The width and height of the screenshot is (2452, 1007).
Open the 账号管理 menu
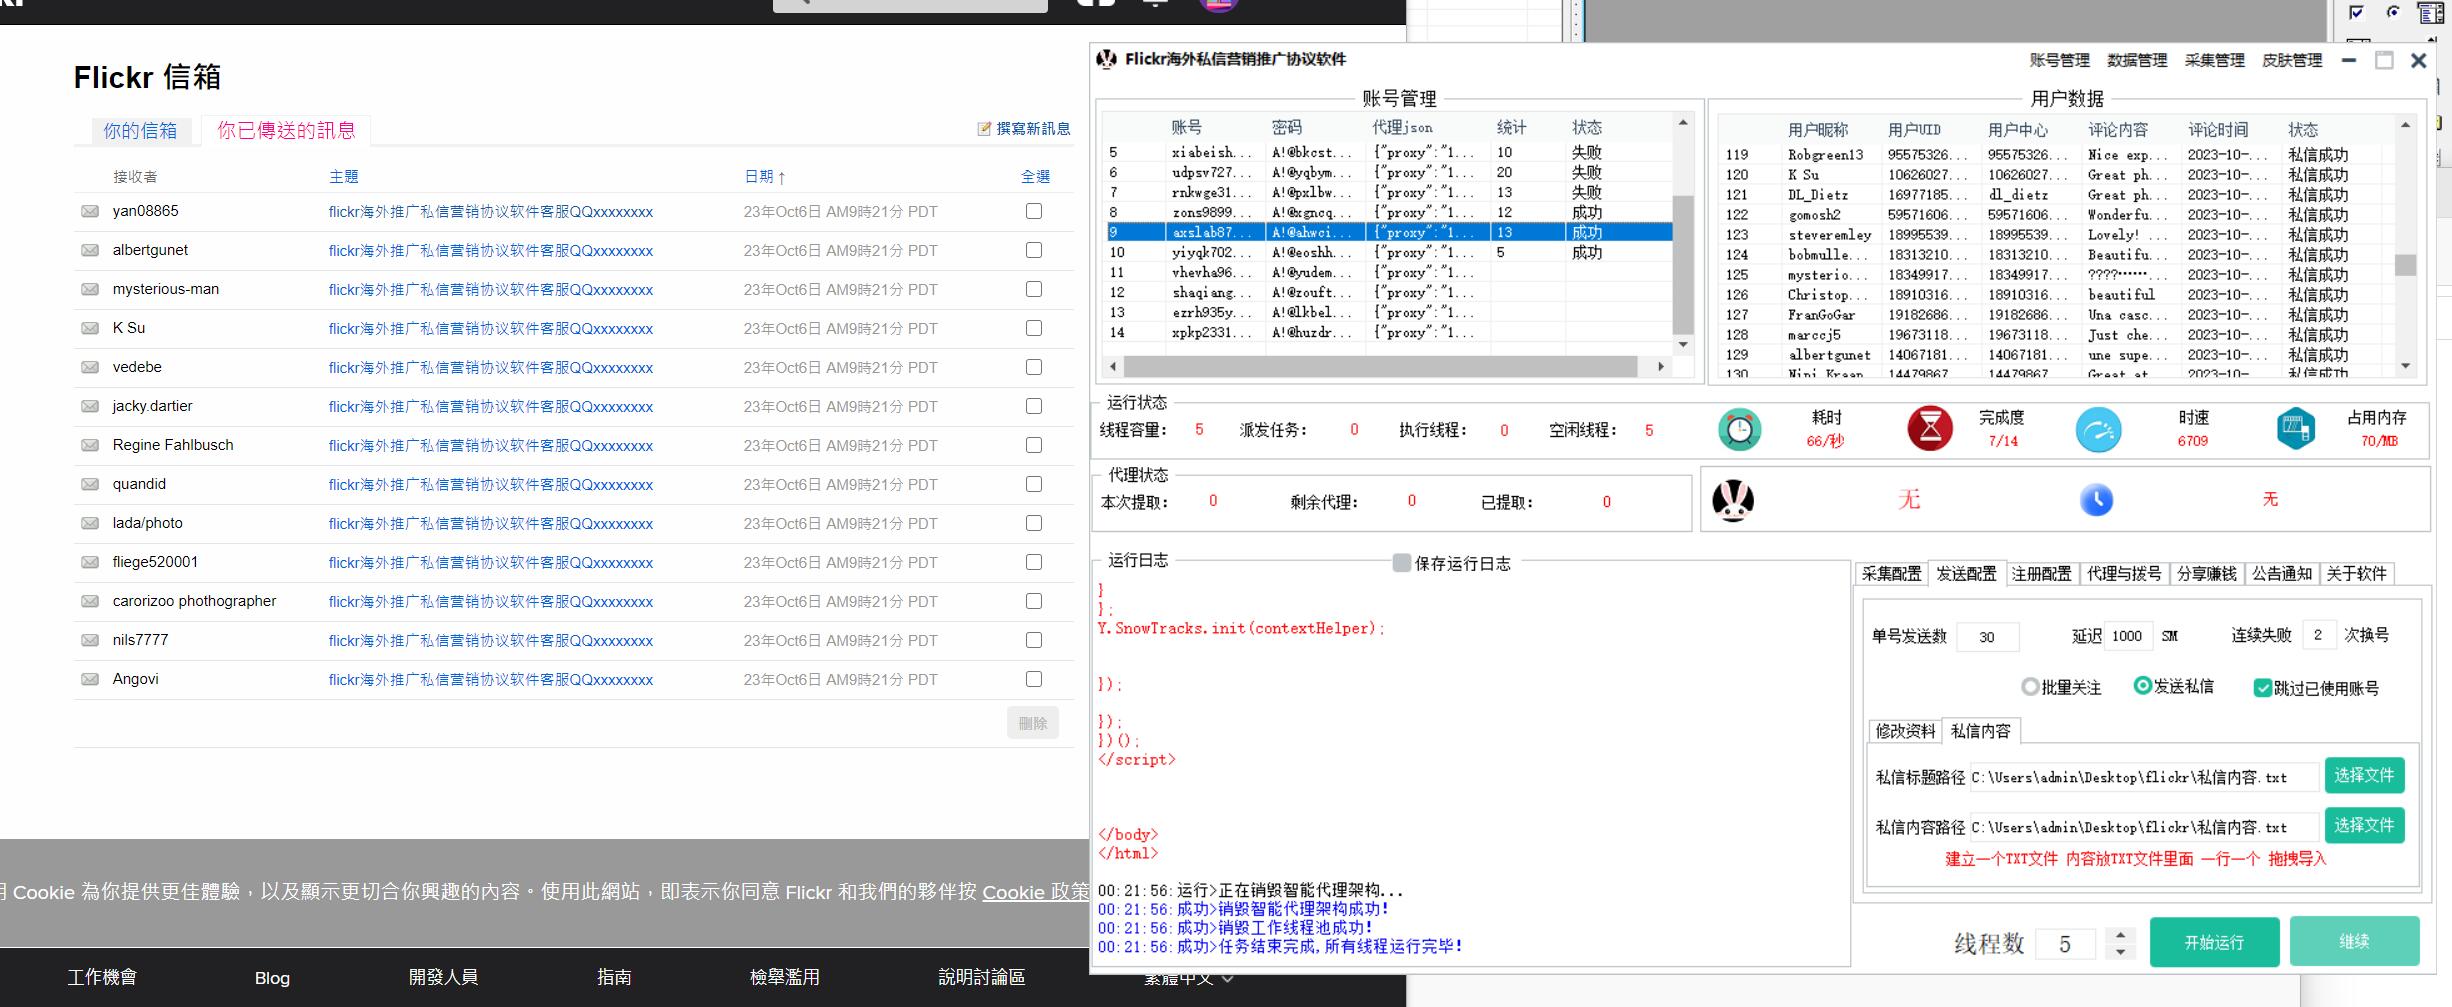pyautogui.click(x=2059, y=60)
